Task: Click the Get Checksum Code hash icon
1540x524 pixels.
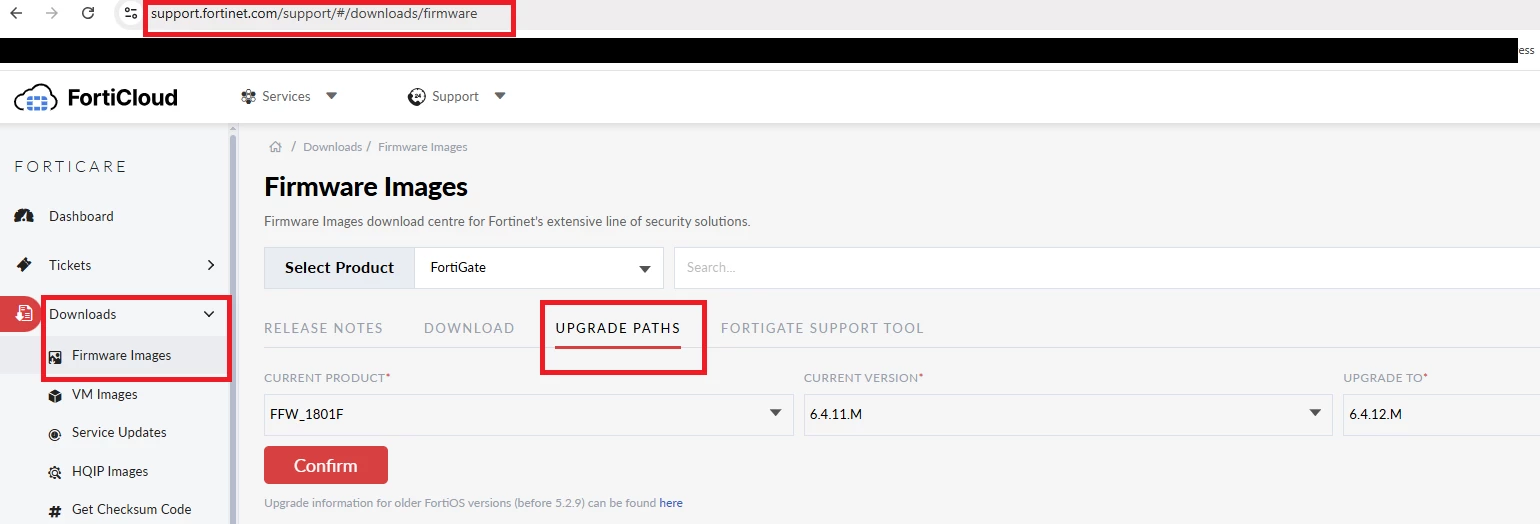Action: click(x=55, y=510)
